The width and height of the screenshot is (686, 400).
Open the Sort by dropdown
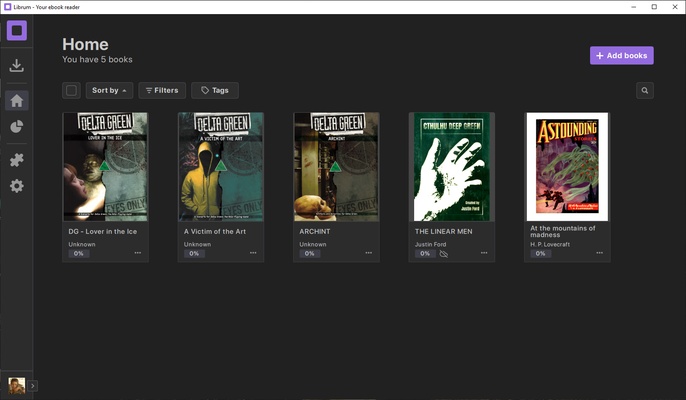(109, 91)
